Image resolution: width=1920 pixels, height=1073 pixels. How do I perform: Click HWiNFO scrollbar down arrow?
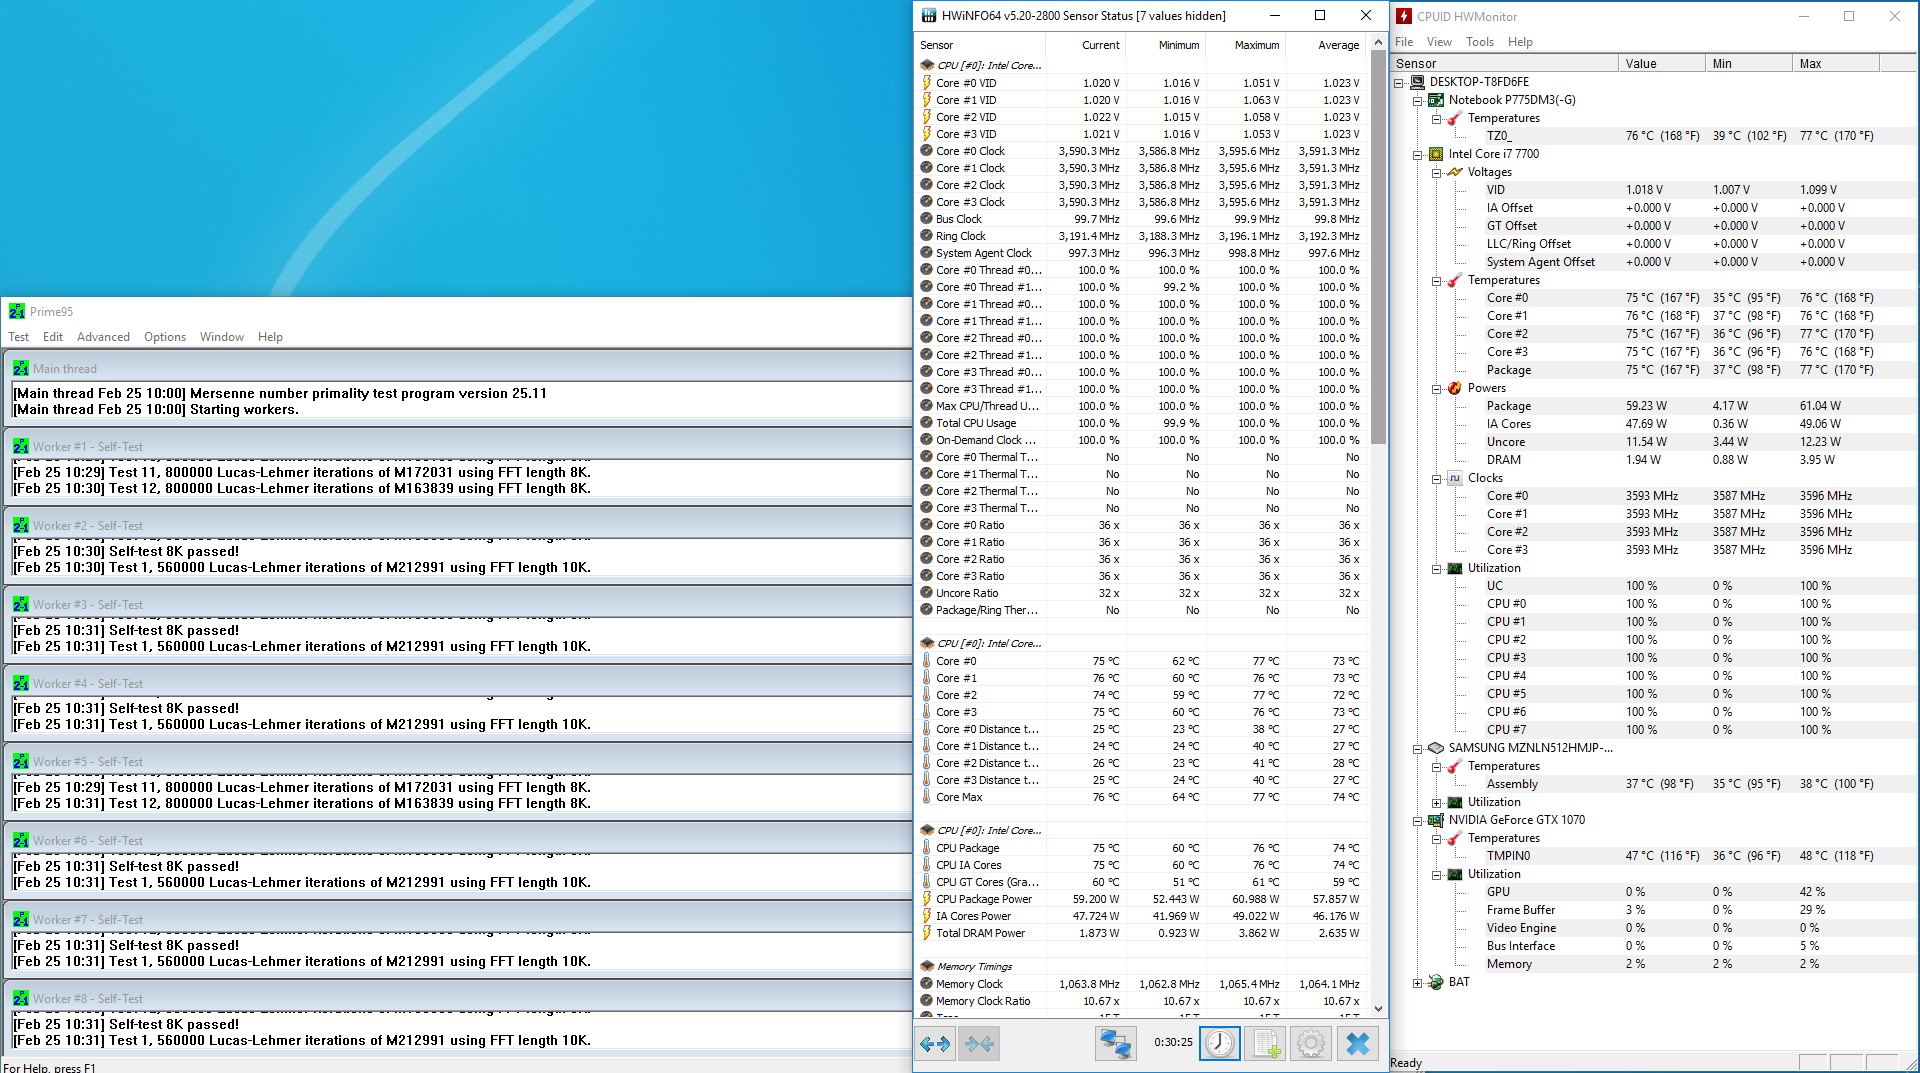(1378, 1009)
